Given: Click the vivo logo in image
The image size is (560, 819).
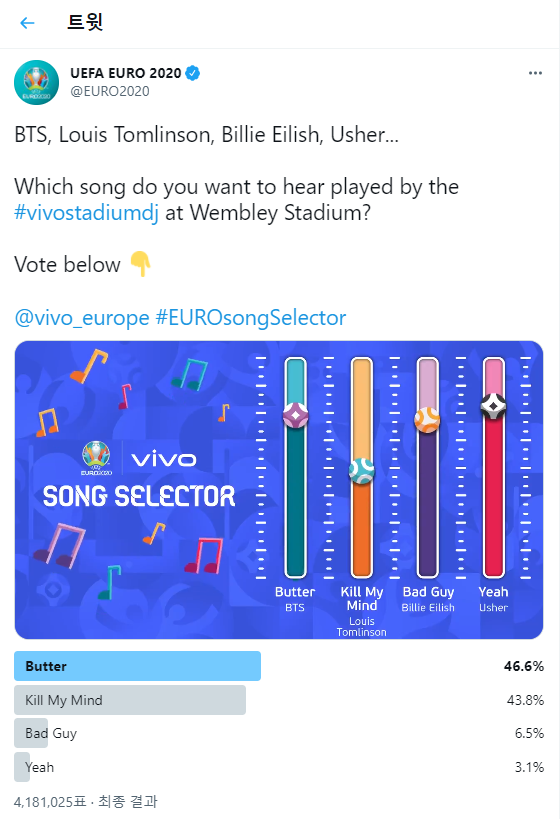Looking at the screenshot, I should click(164, 460).
